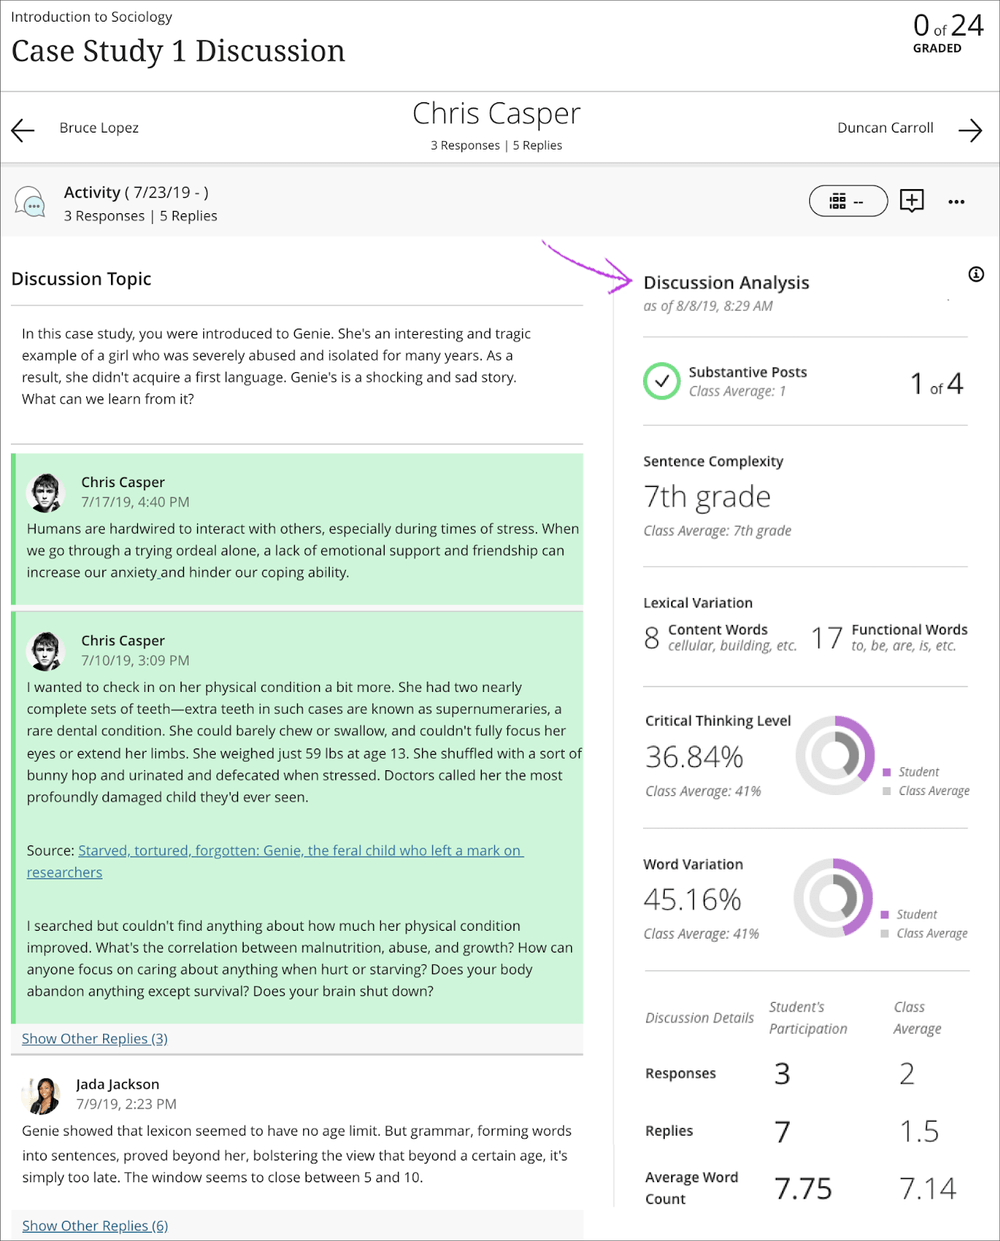Click Chris Casper's avatar on 7/17/19 post

coord(45,492)
